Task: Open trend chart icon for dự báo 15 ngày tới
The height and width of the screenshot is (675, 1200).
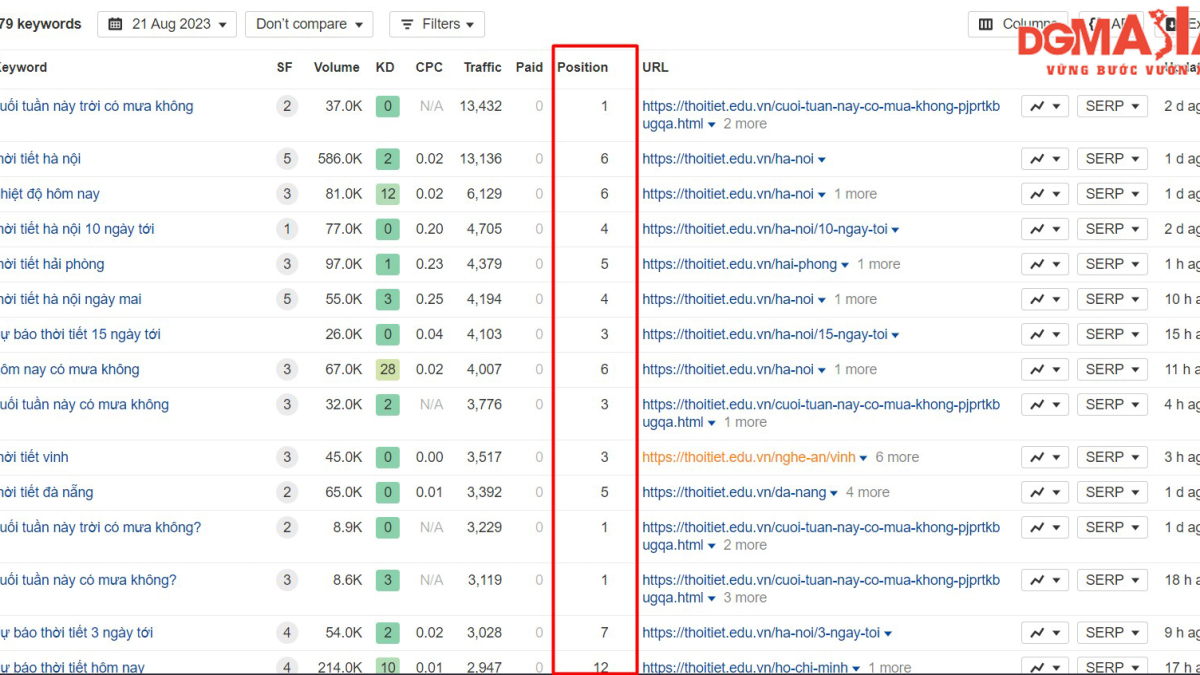Action: pos(1045,334)
